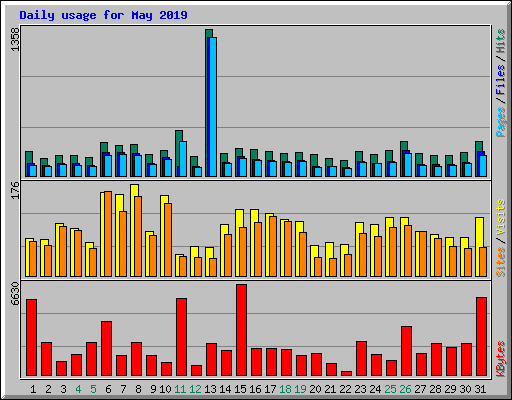Click the red KBytes bar for day 6
Image resolution: width=512 pixels, height=400 pixels.
107,349
